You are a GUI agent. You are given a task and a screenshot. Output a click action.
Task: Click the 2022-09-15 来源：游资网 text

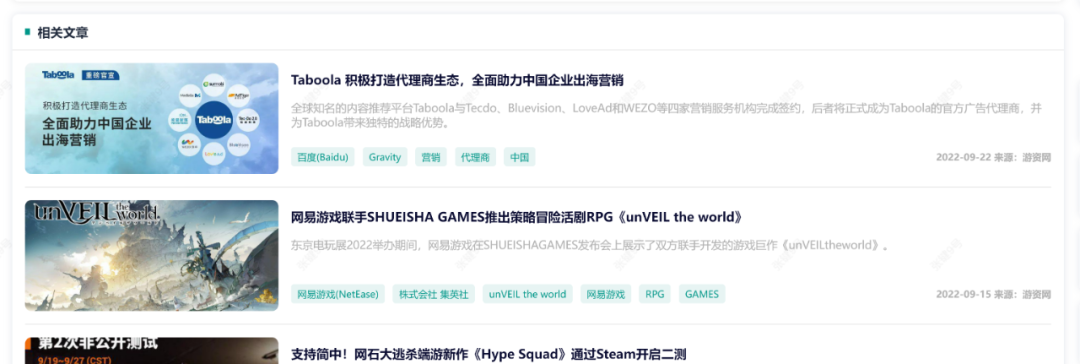pyautogui.click(x=993, y=294)
